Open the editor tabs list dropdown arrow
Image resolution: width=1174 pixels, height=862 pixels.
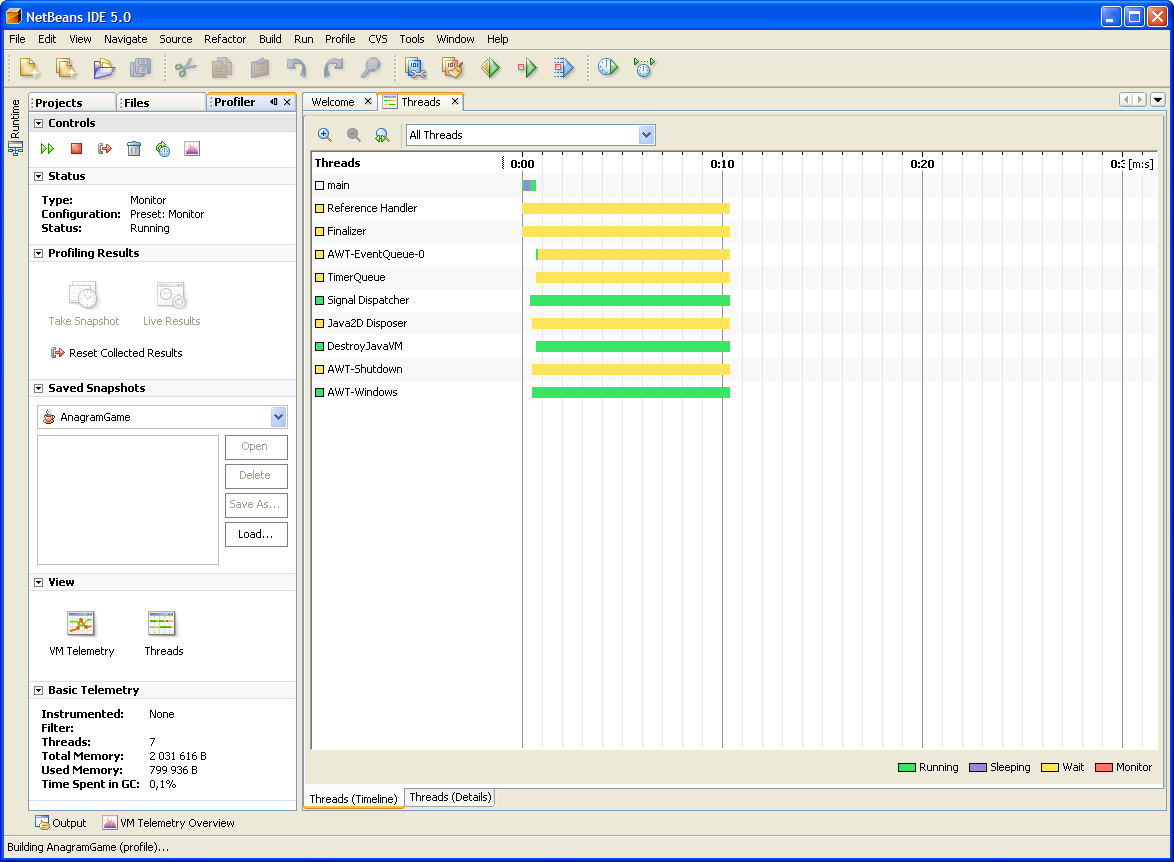click(1158, 100)
